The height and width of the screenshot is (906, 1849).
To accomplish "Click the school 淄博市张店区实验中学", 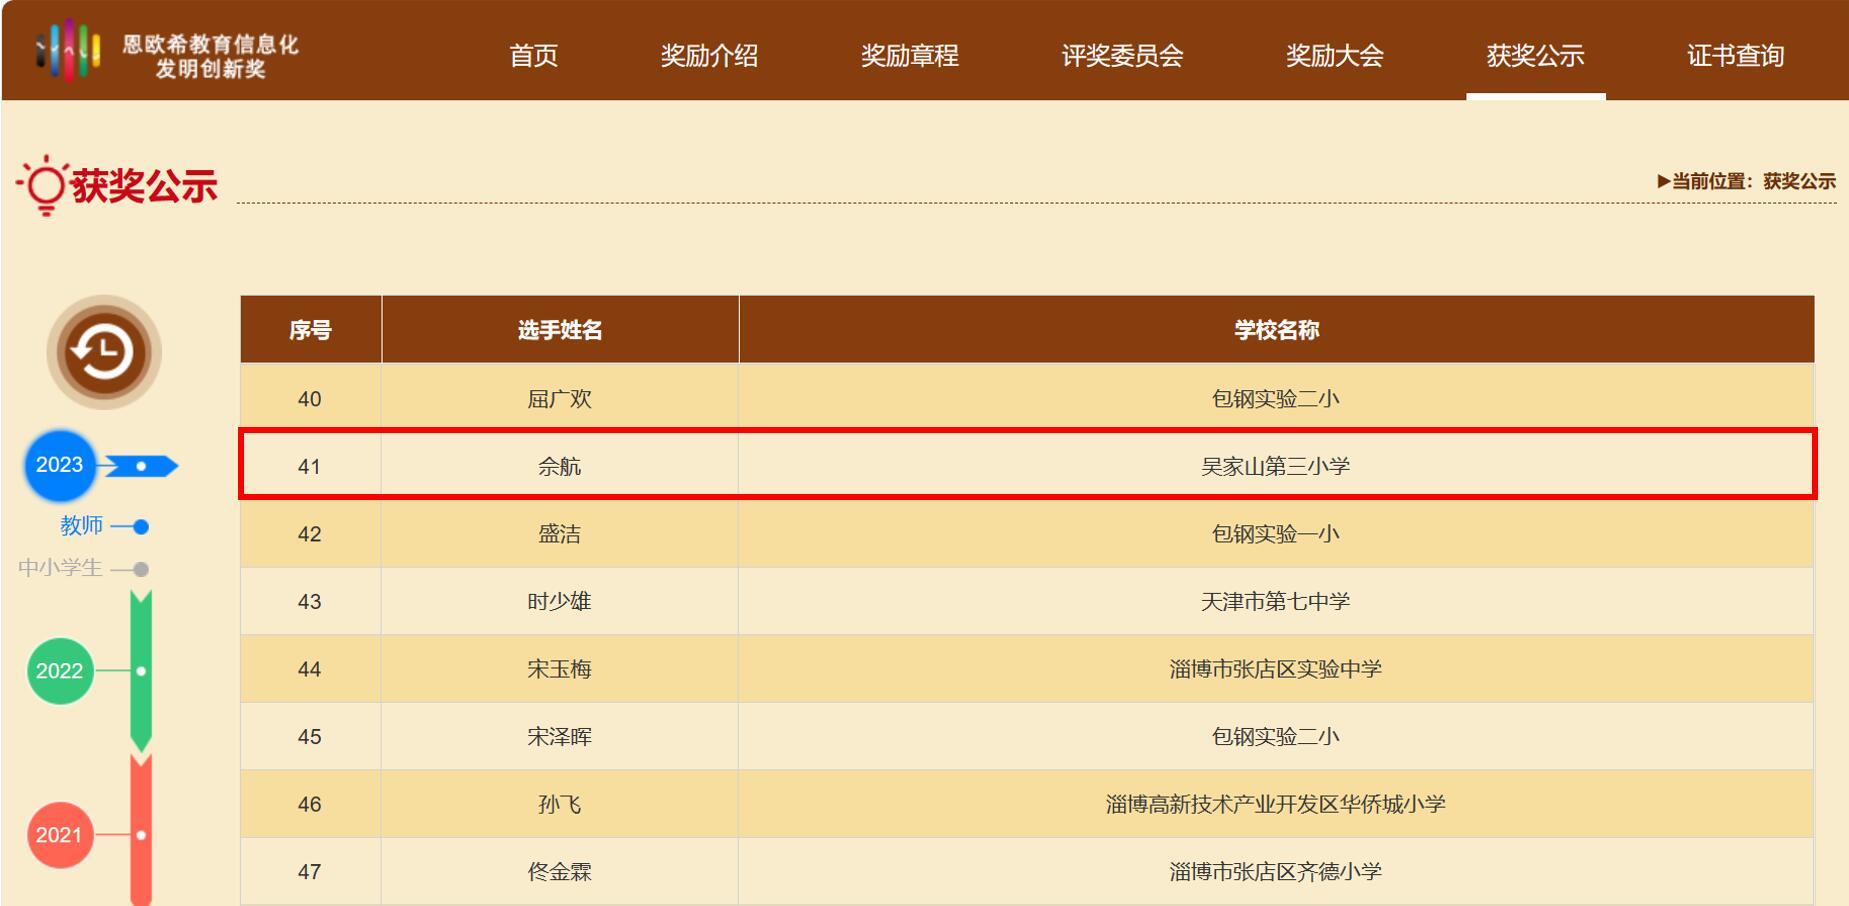I will [x=1276, y=669].
